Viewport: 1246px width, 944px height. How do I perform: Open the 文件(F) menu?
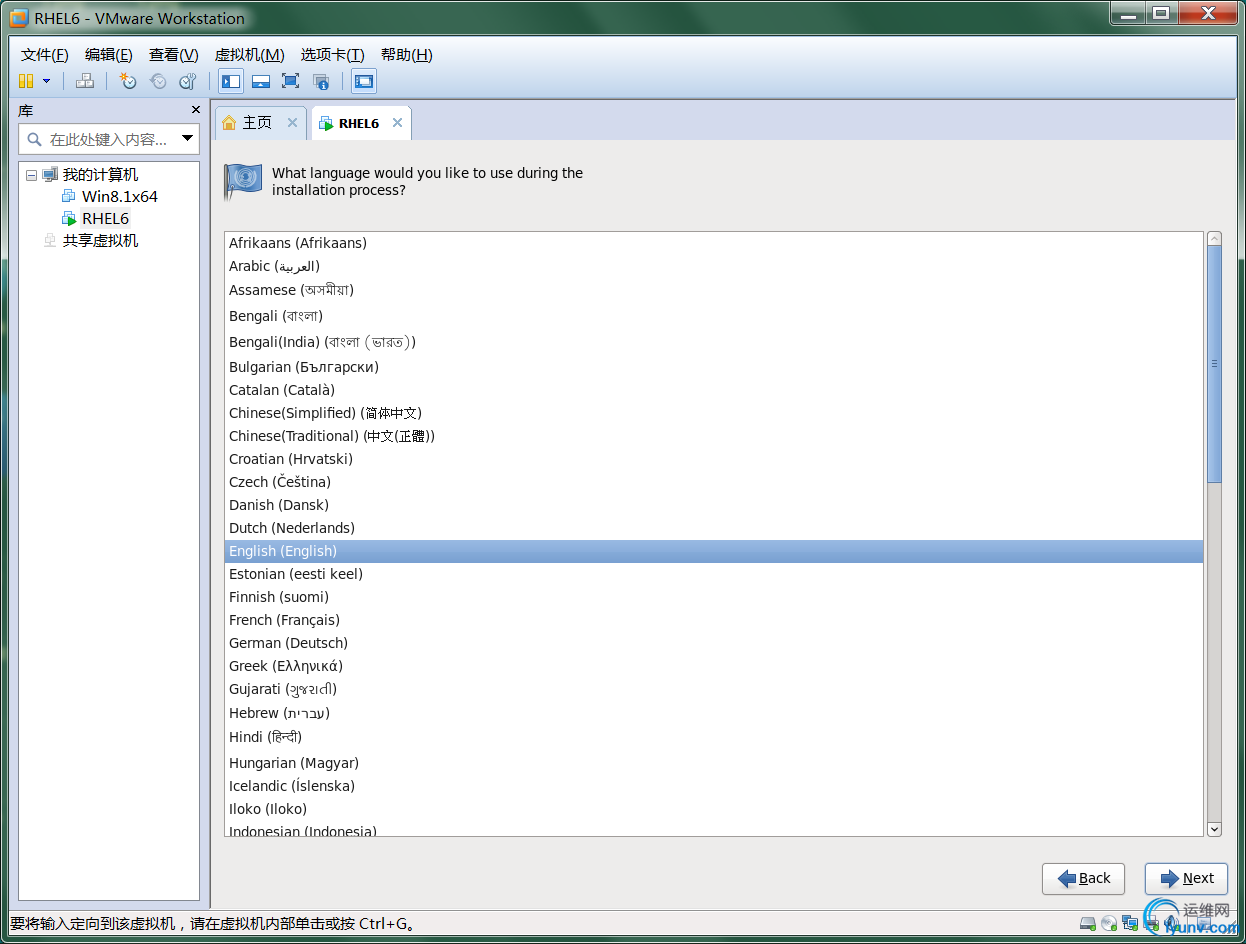[x=45, y=55]
